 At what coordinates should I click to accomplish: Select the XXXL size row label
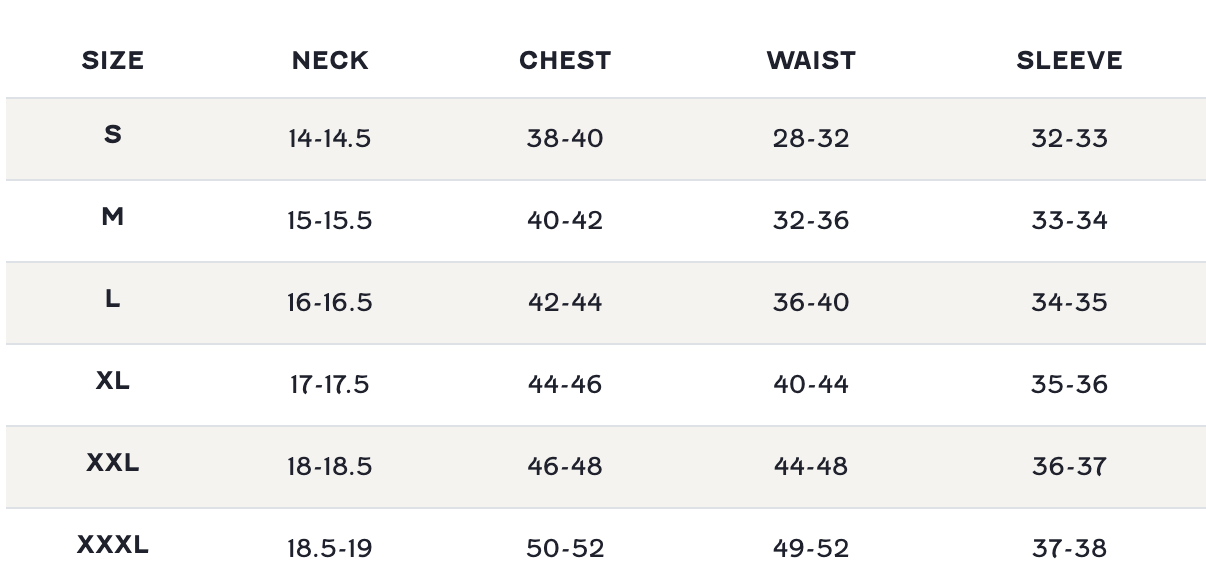[113, 545]
